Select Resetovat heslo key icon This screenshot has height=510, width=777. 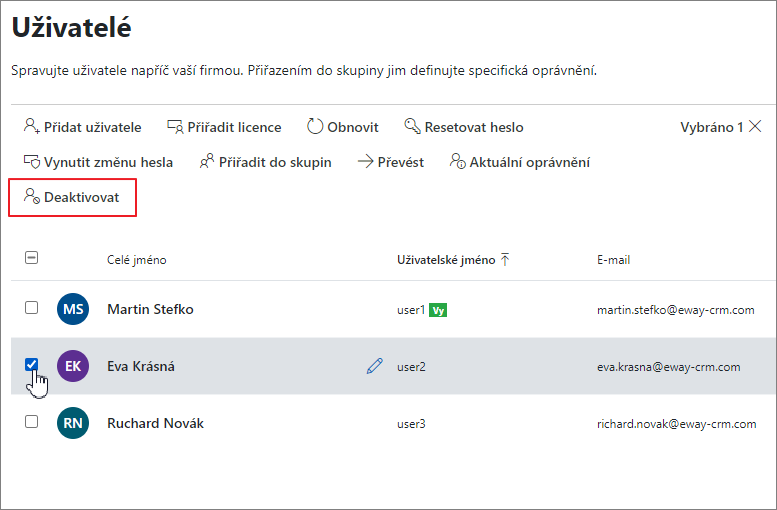(x=412, y=126)
